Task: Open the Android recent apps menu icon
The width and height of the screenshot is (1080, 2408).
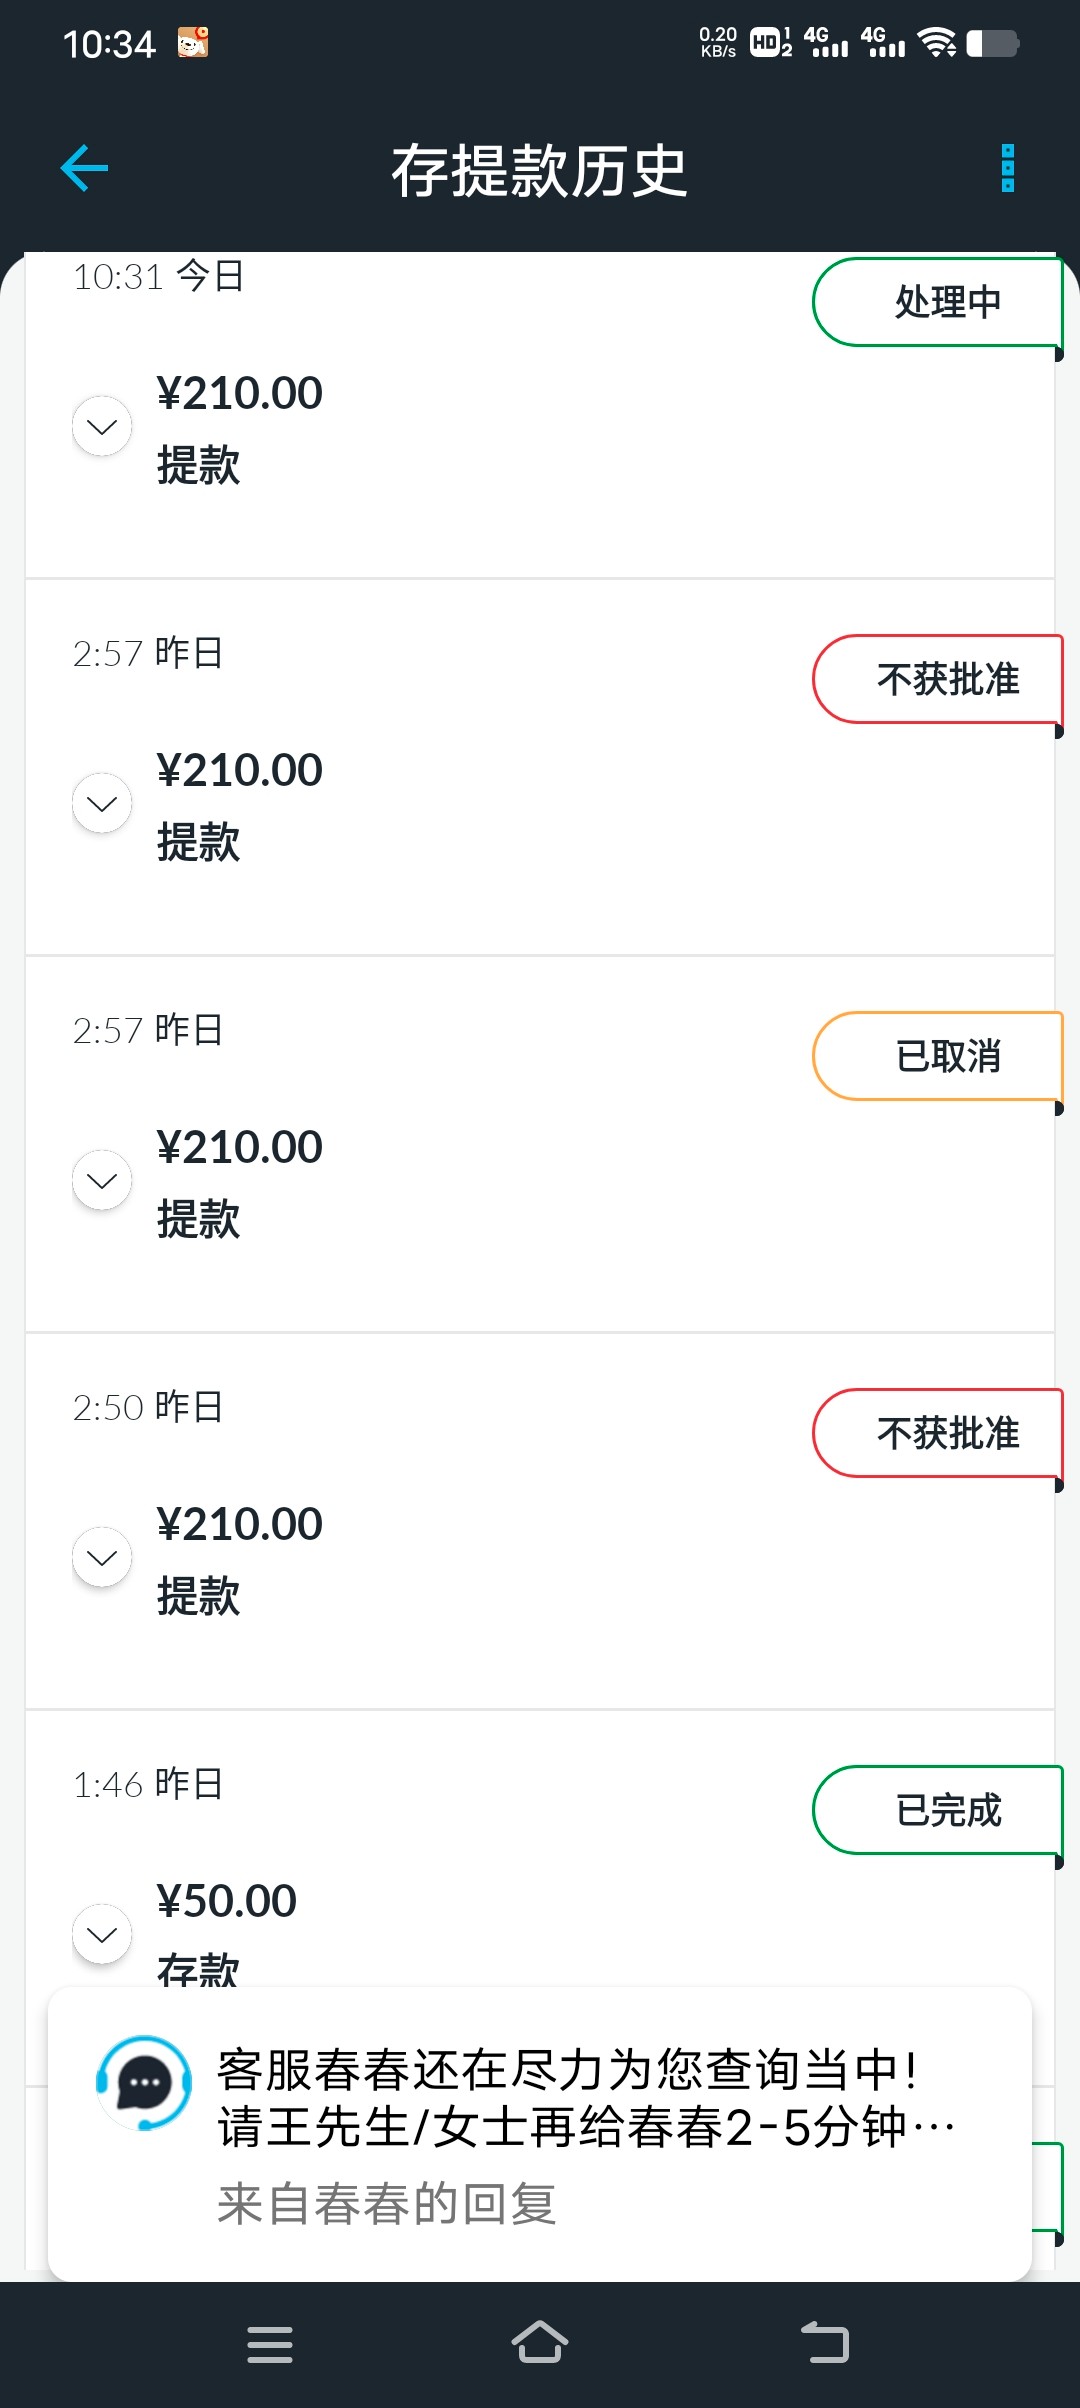Action: (270, 2343)
